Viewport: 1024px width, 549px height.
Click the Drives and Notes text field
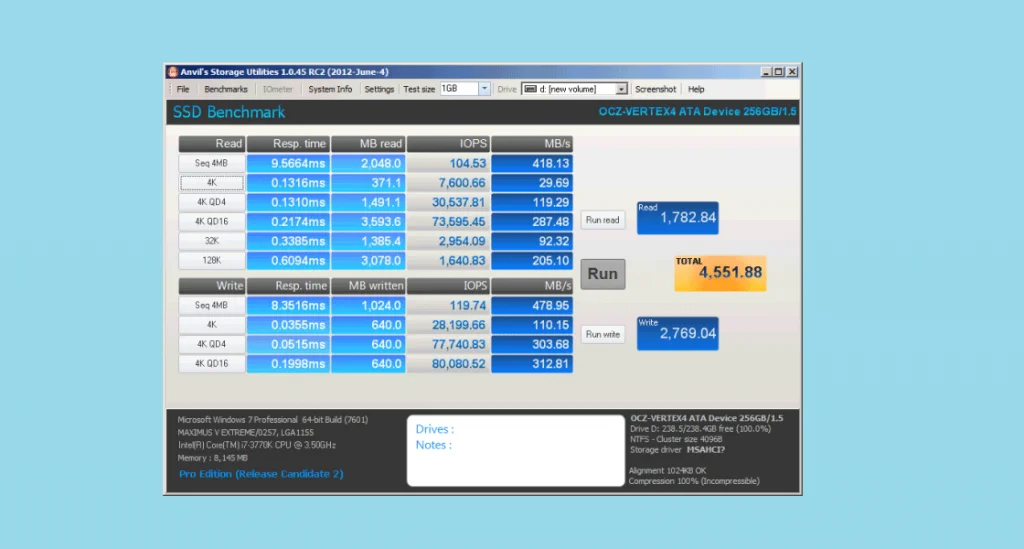pyautogui.click(x=515, y=451)
